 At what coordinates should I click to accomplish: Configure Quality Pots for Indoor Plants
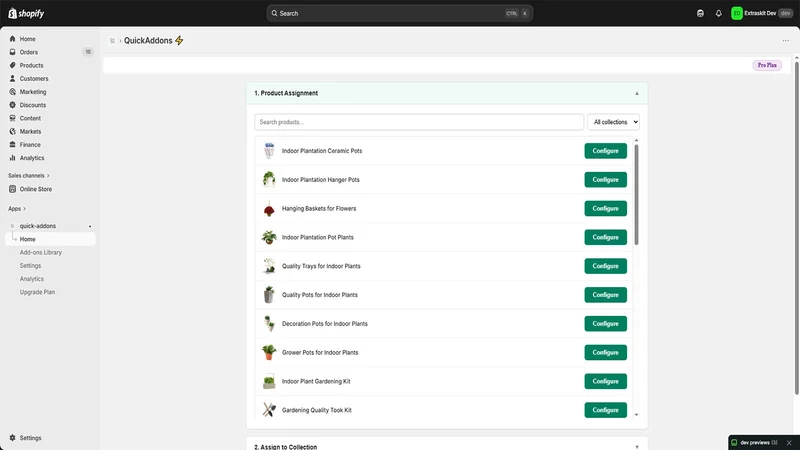click(x=605, y=295)
